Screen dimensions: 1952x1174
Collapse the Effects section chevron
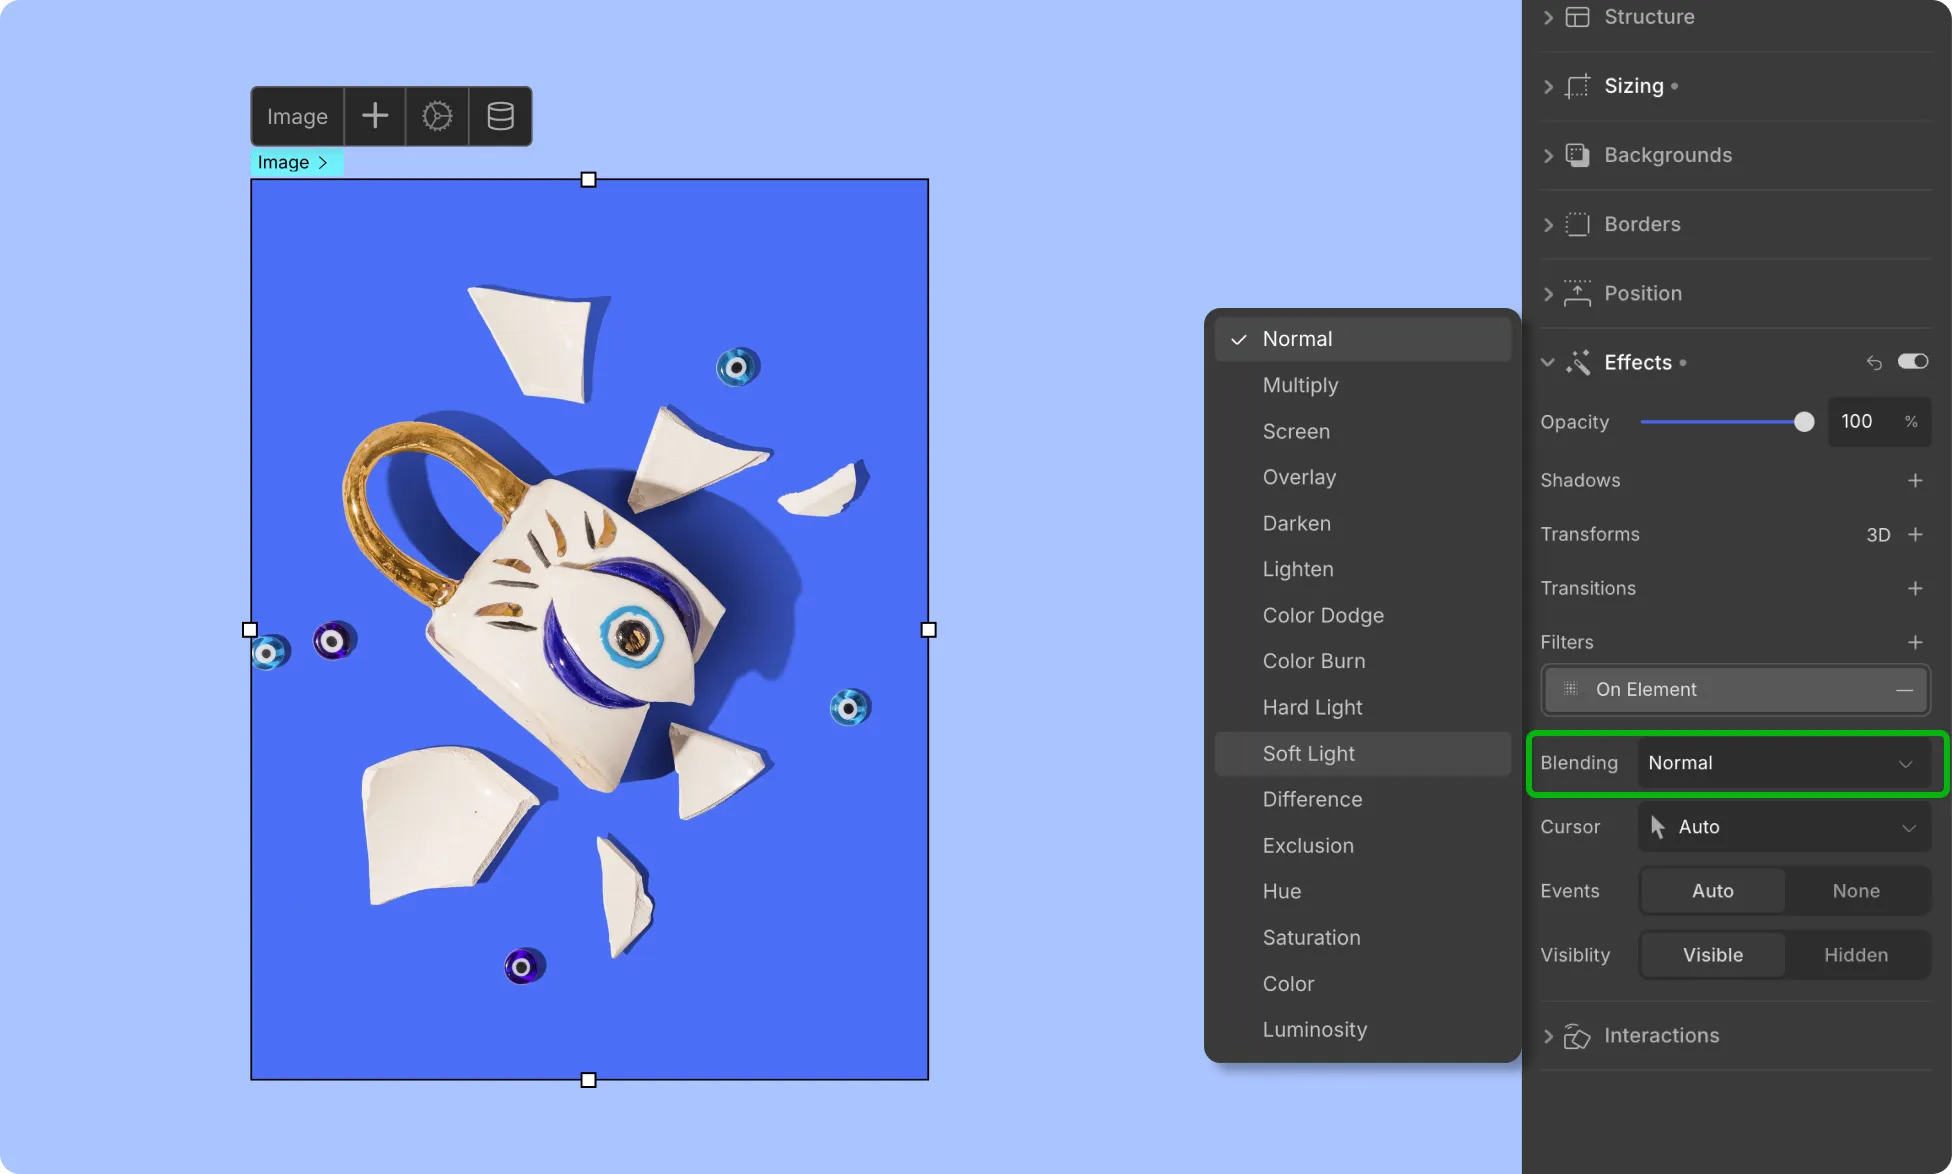coord(1548,362)
